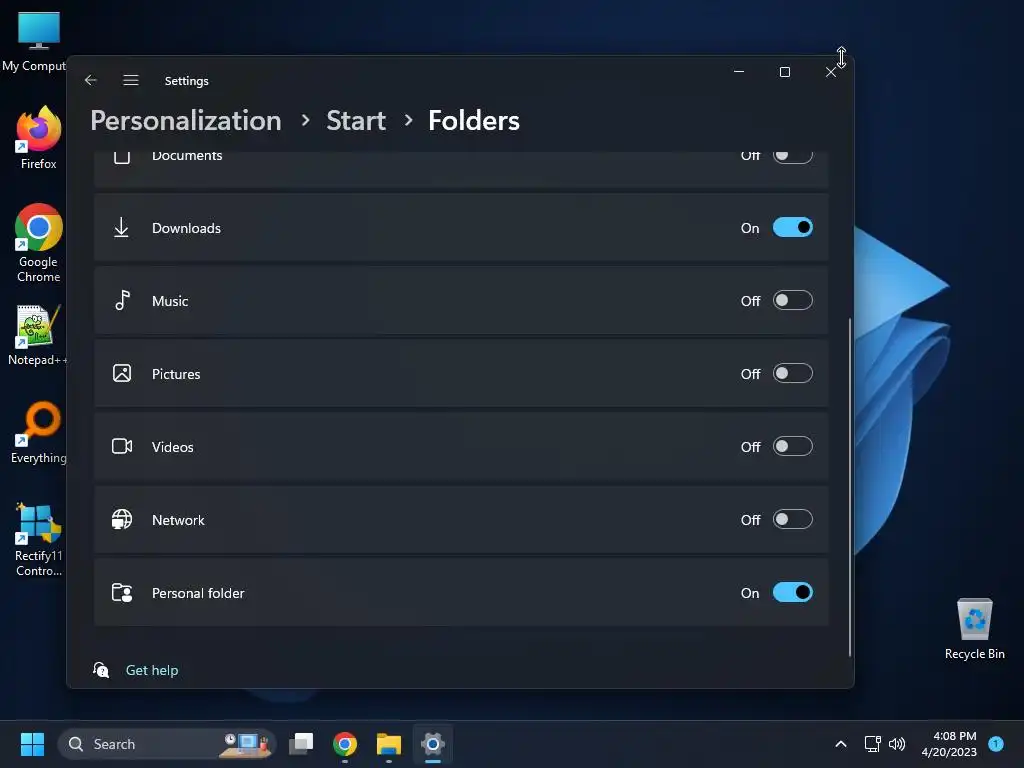
Task: Open the Settings navigation hamburger menu
Action: tap(131, 80)
